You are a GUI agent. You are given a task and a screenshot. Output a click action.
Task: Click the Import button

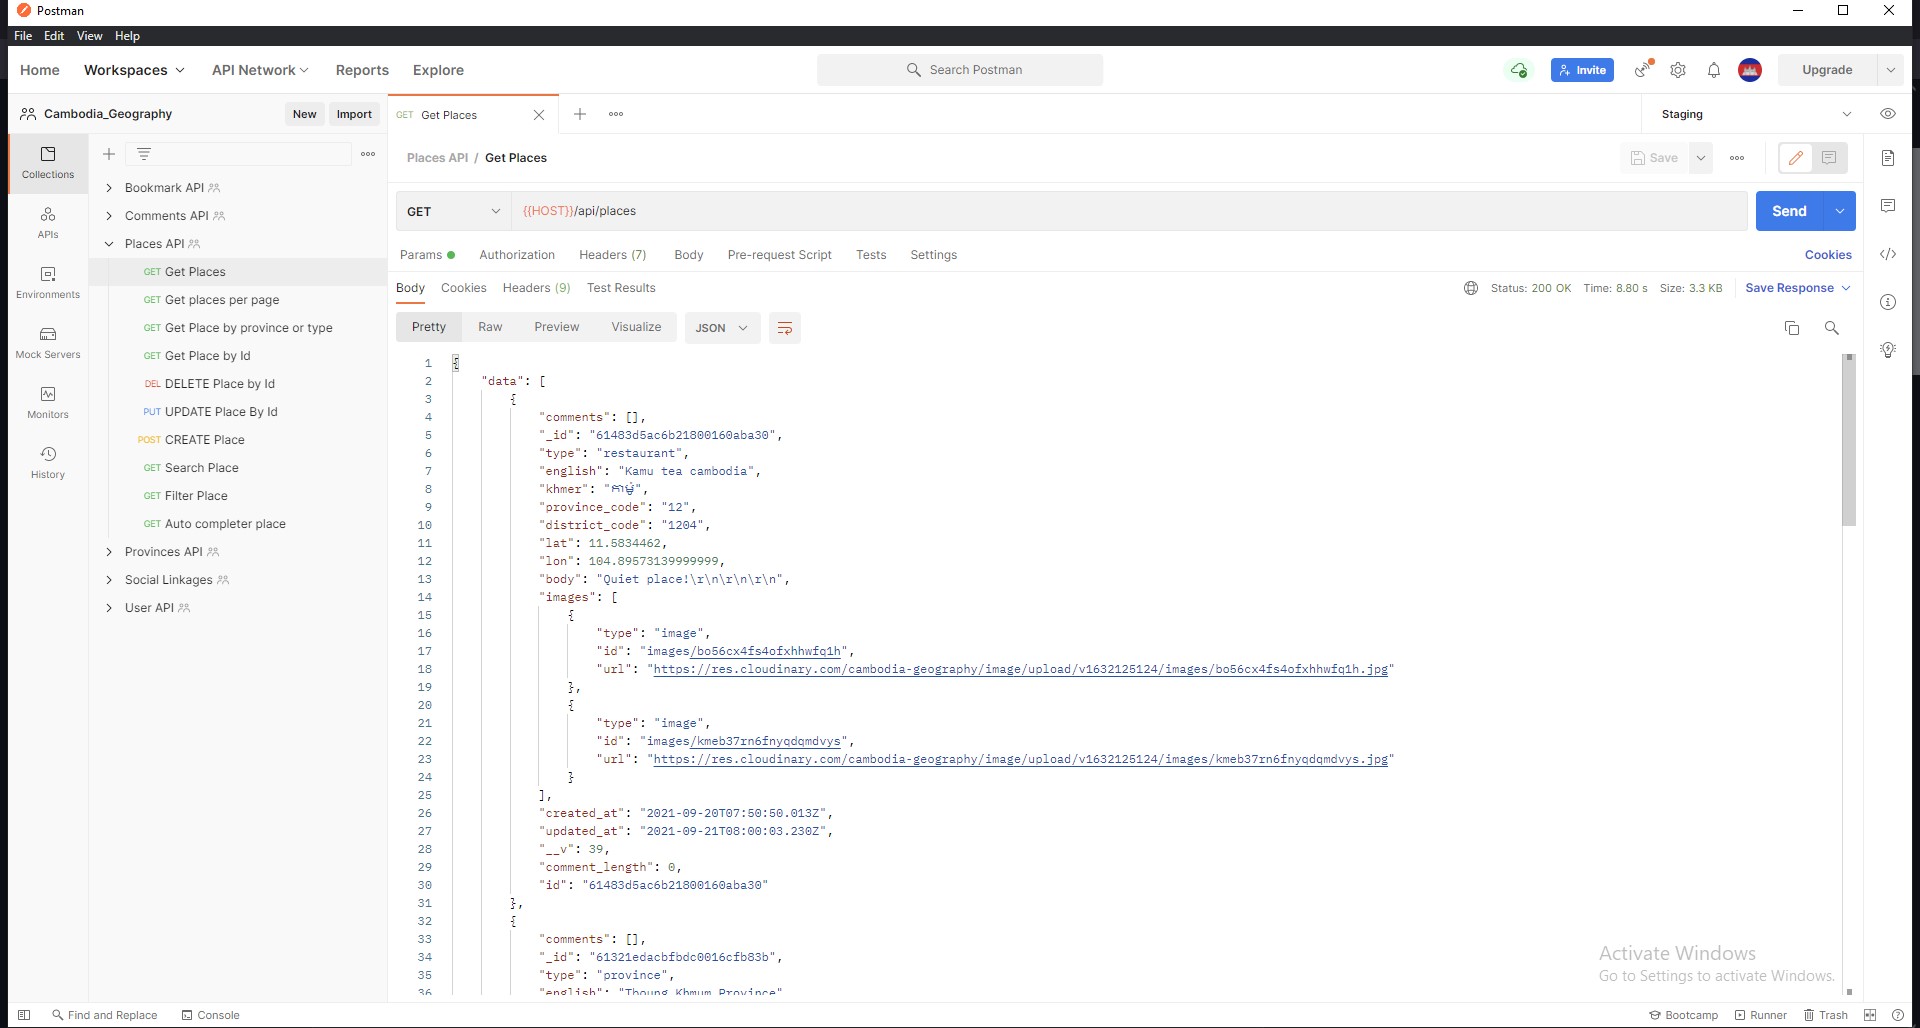[x=354, y=114]
